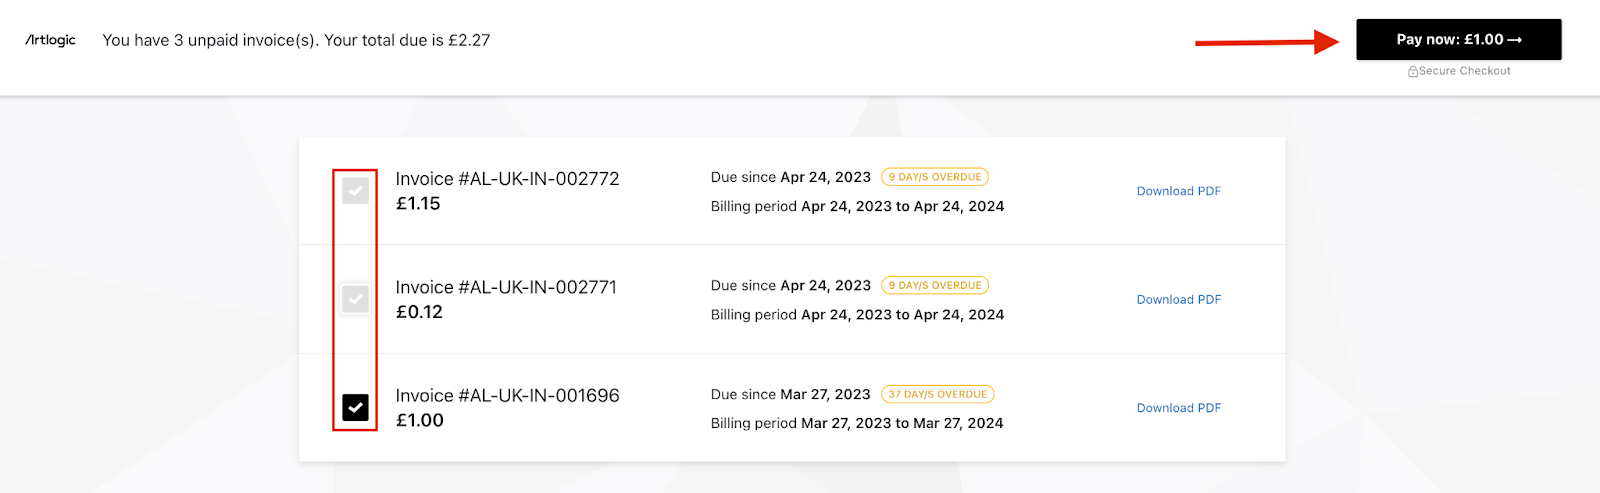The width and height of the screenshot is (1600, 493).
Task: Download PDF for invoice AL-UK-IN-002772
Action: 1178,191
